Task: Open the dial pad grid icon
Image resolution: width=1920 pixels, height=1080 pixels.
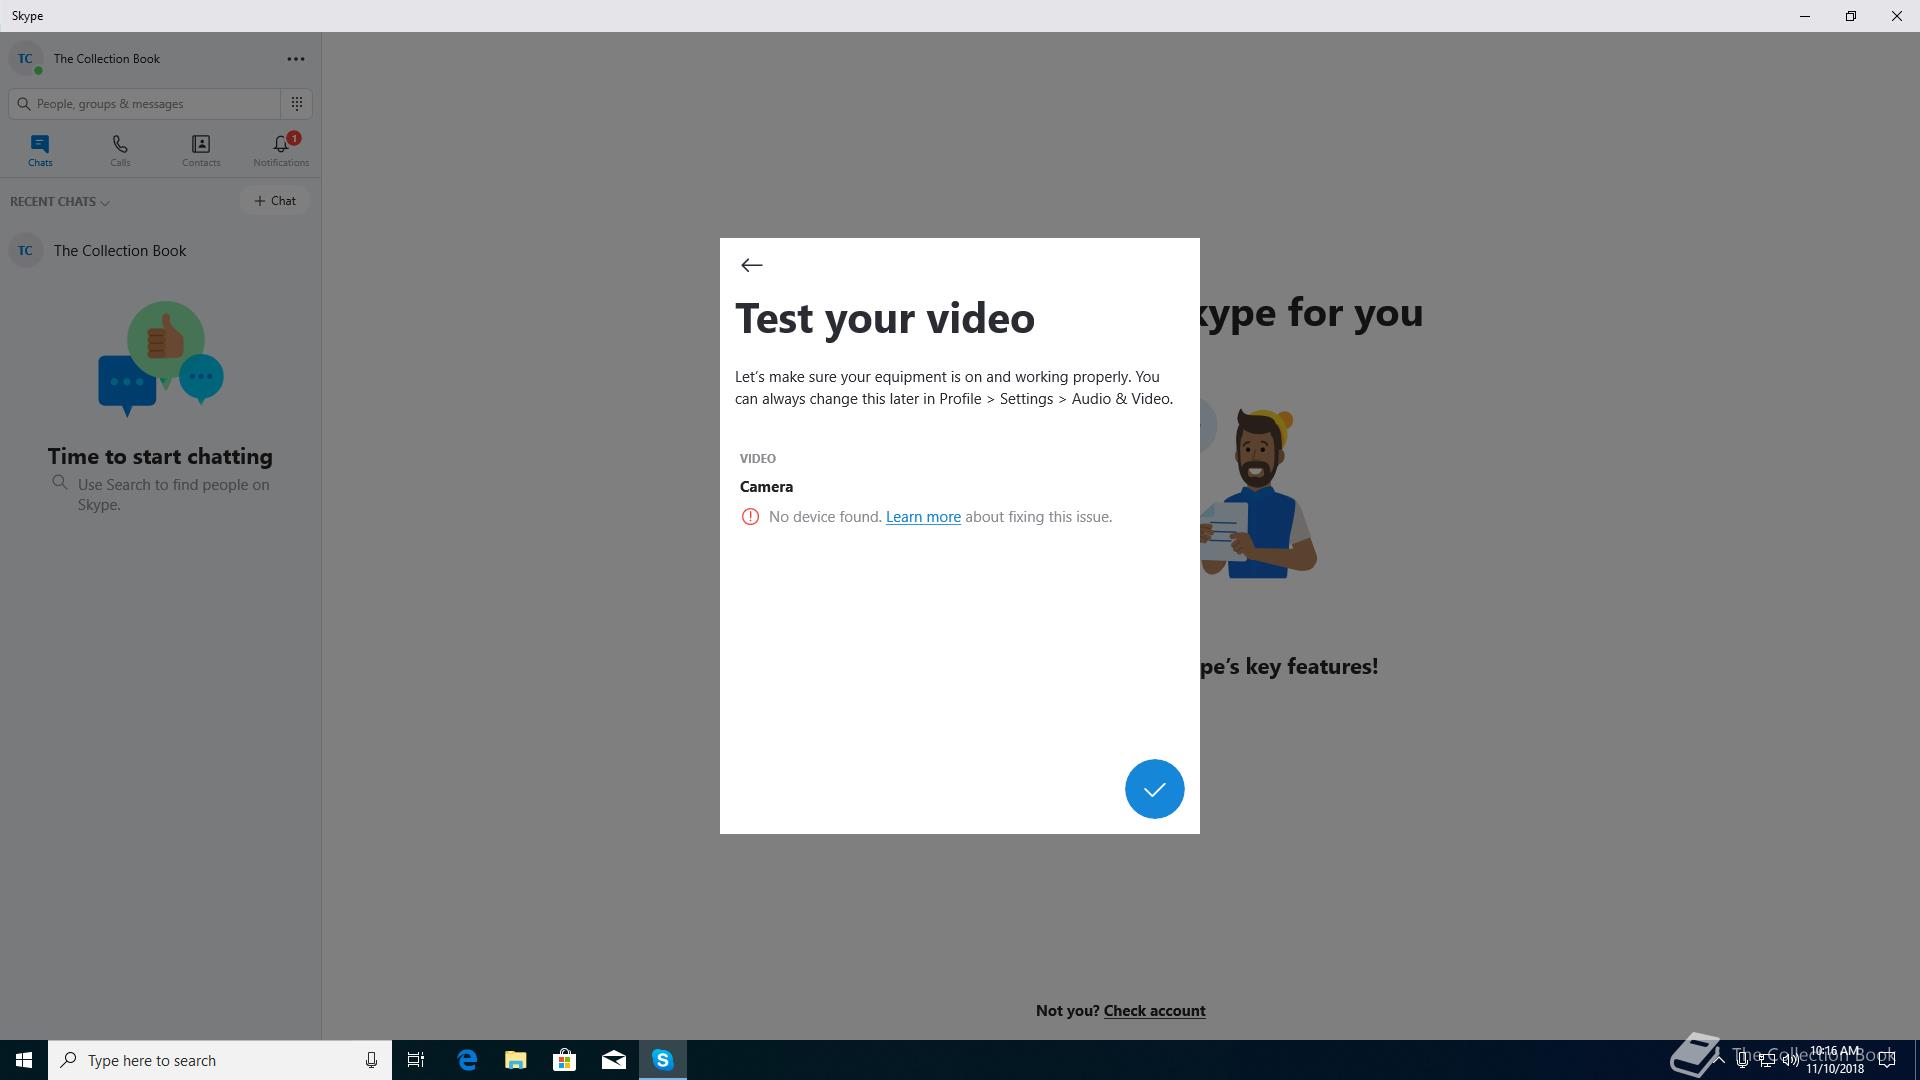Action: (x=297, y=103)
